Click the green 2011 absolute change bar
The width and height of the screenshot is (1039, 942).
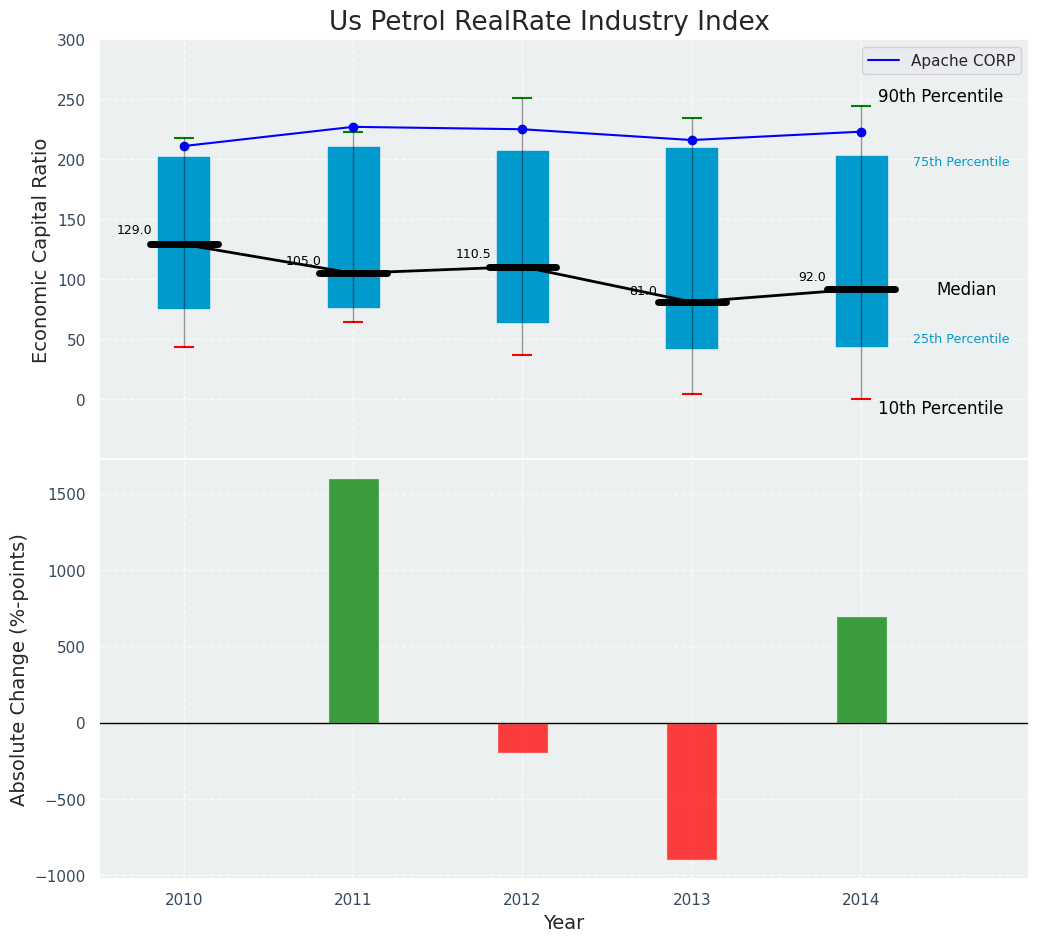click(353, 600)
